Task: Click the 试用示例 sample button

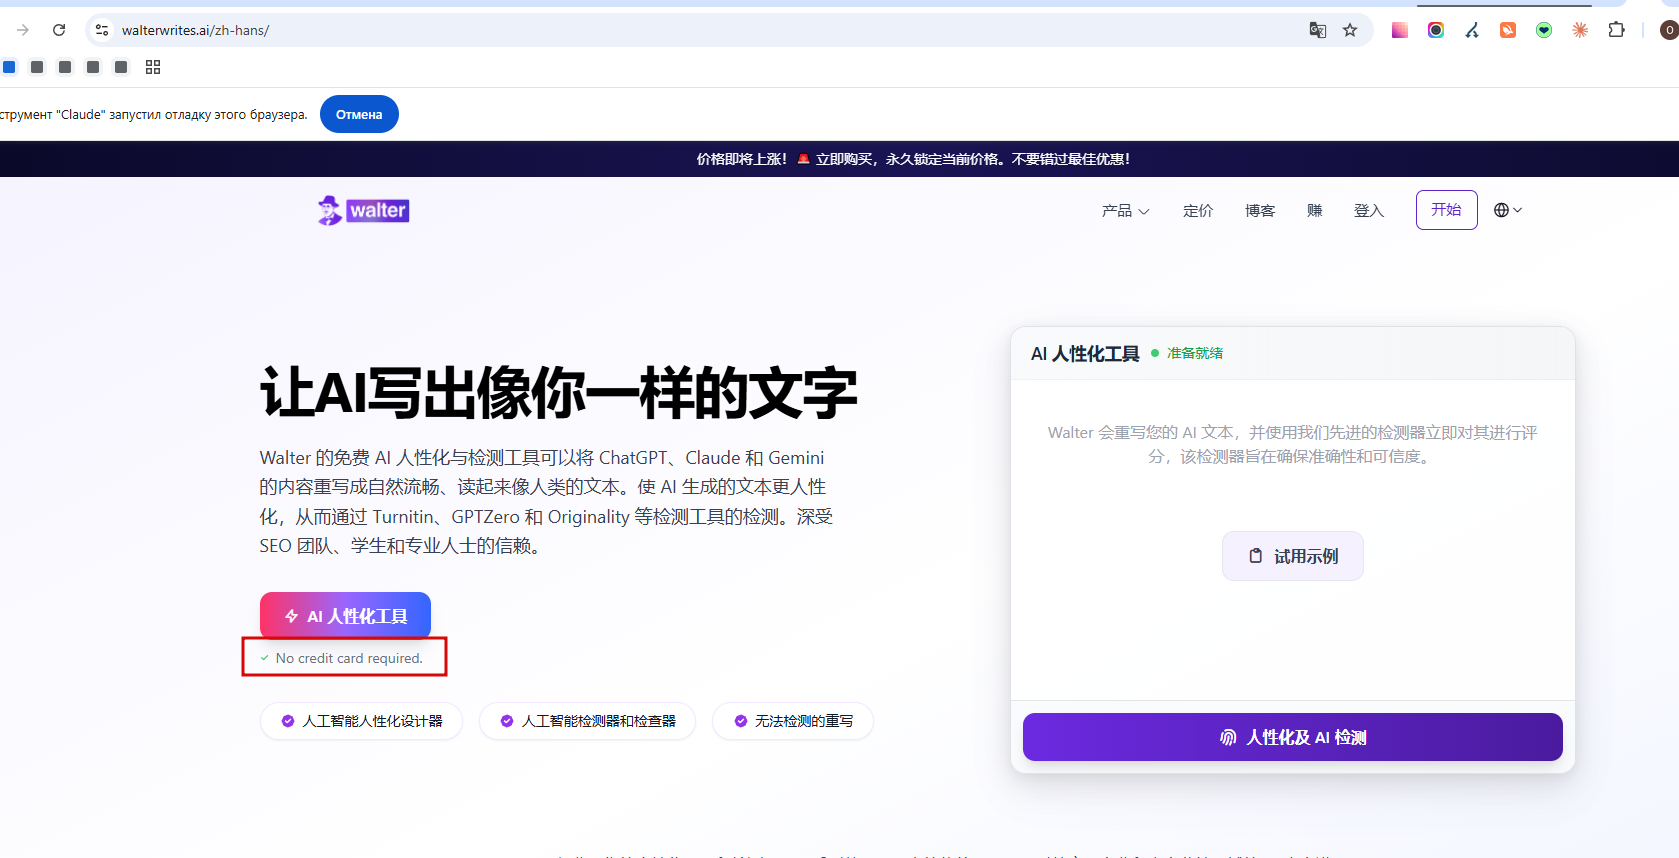Action: pos(1293,556)
